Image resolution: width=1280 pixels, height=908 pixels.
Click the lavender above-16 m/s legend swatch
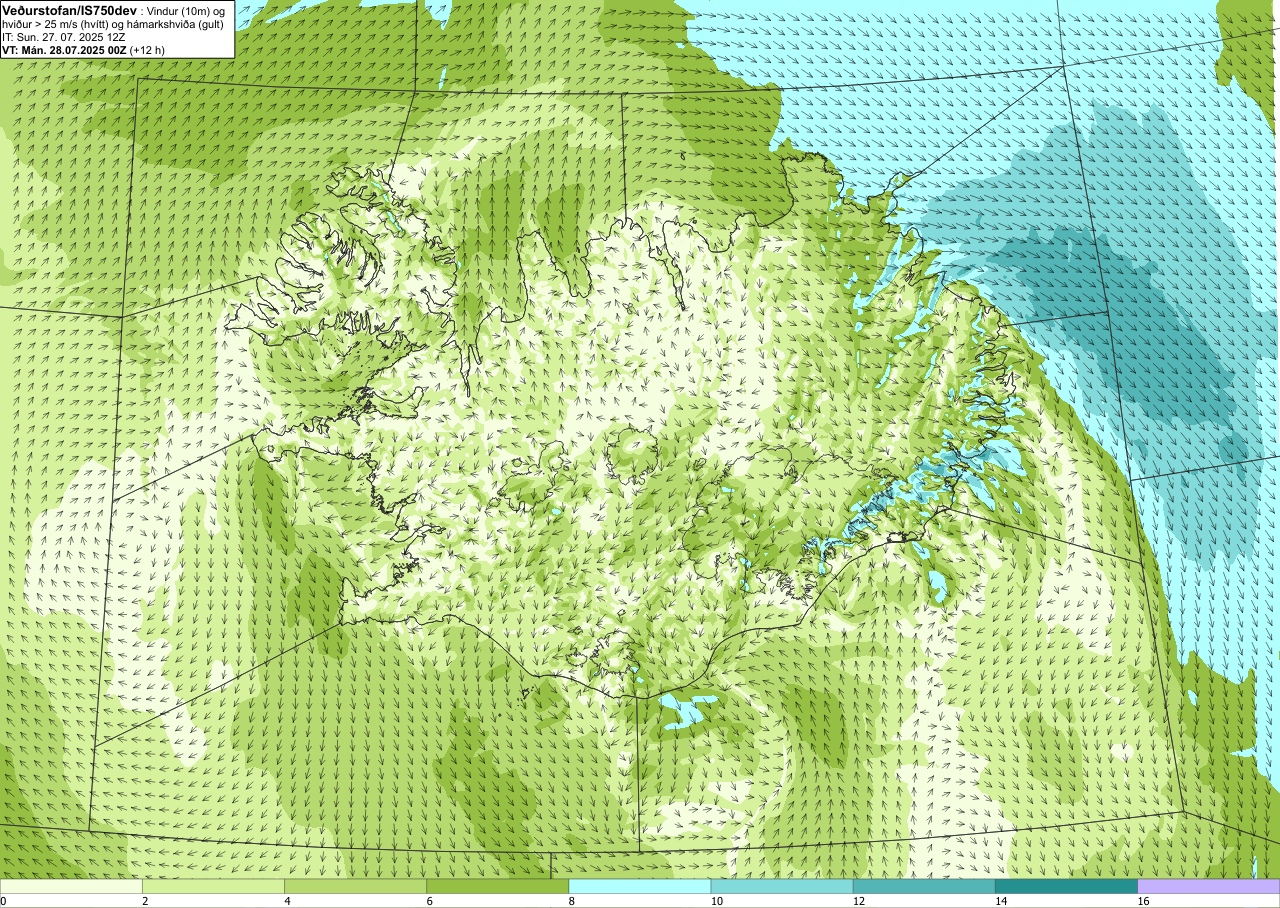(1208, 886)
